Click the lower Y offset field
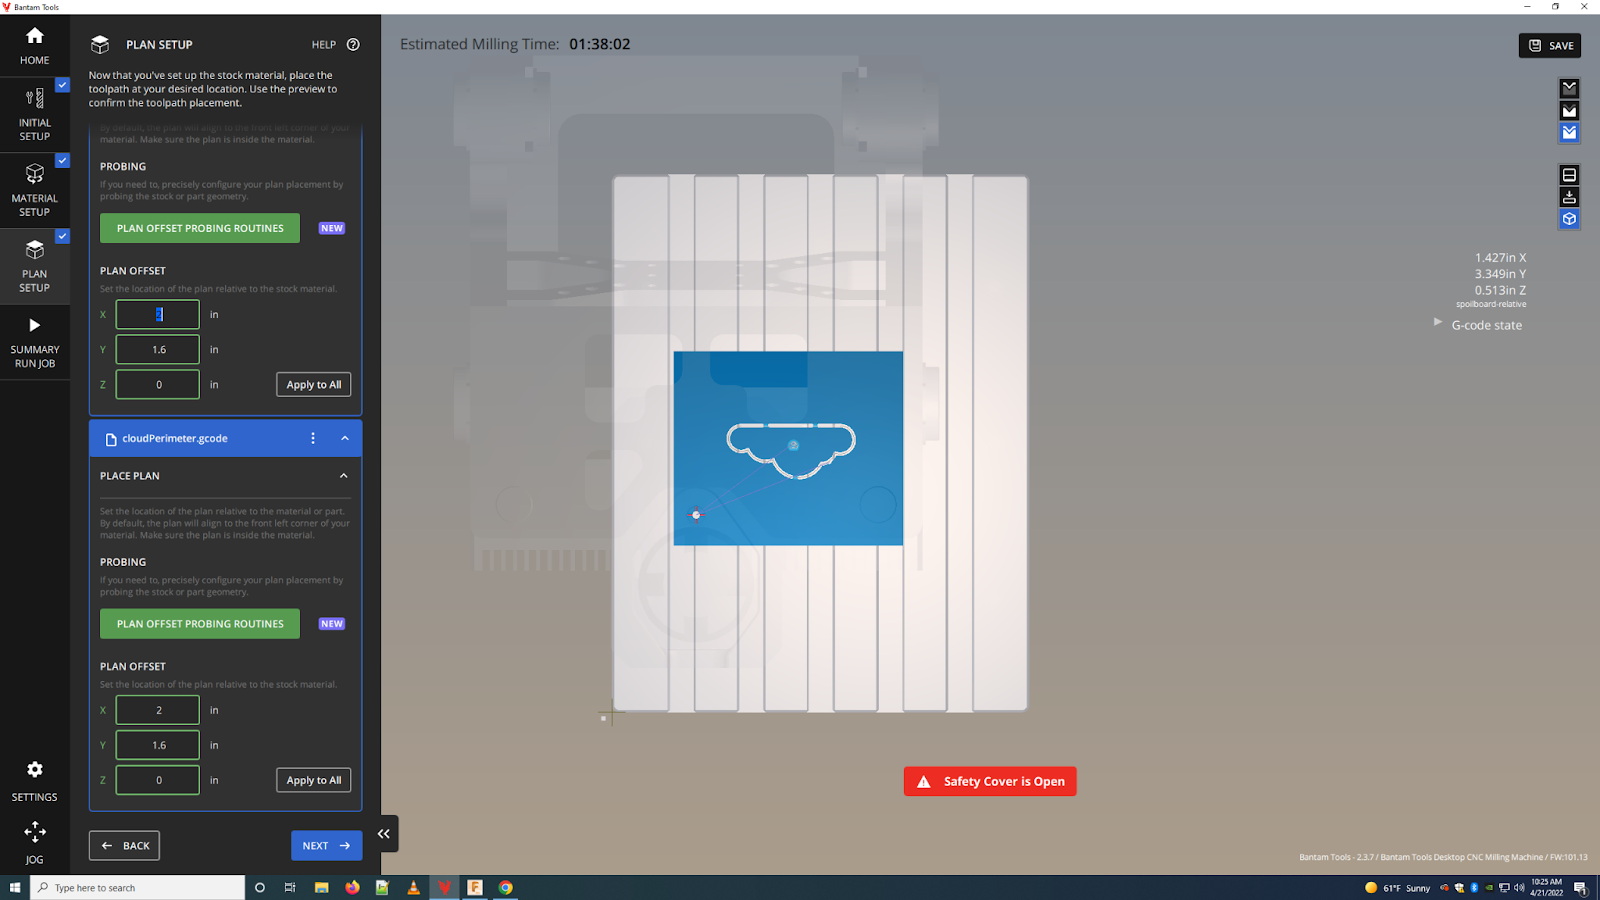 point(158,745)
